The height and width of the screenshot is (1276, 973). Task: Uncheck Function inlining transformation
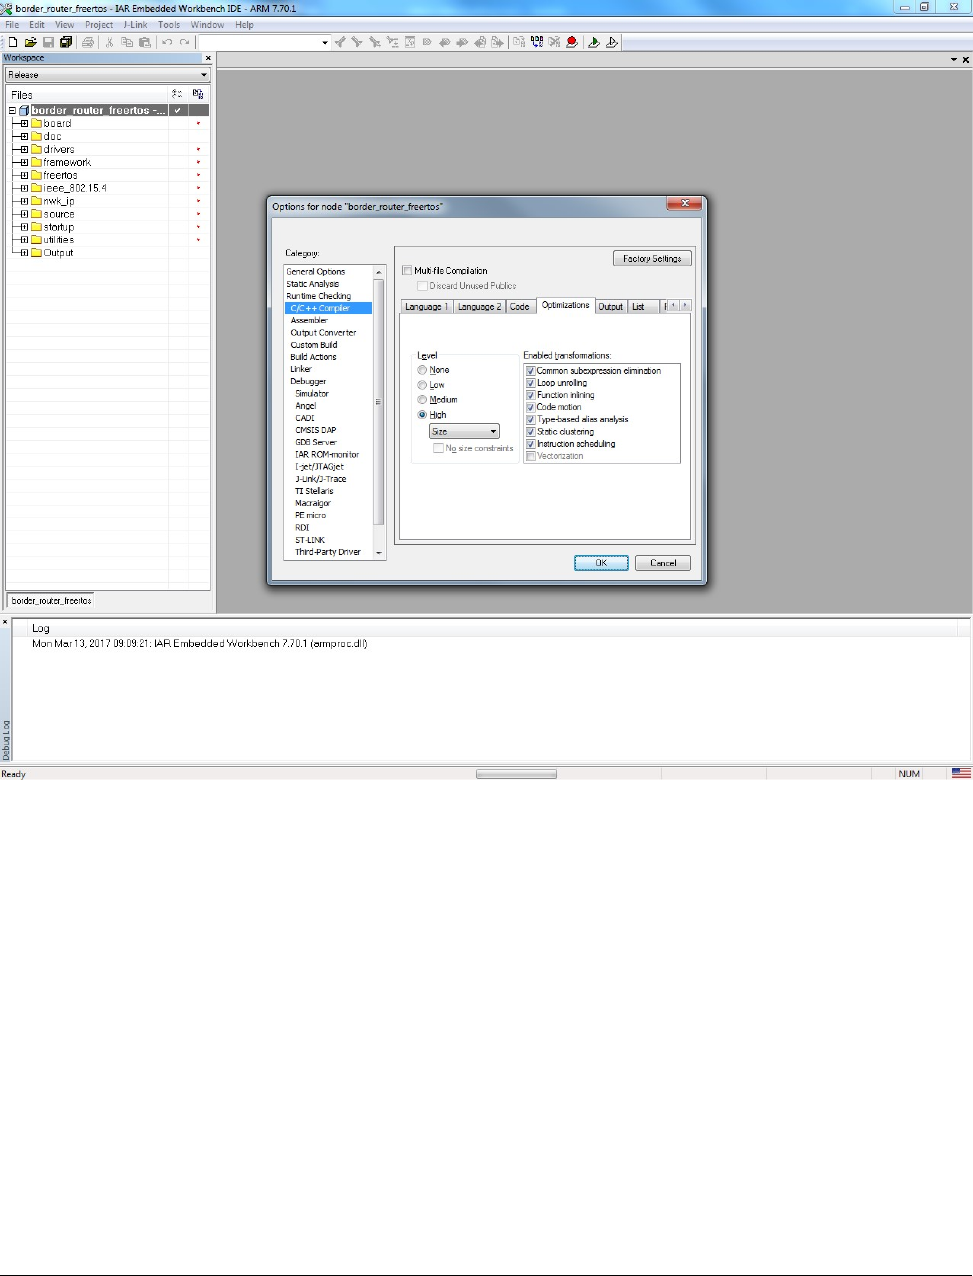click(531, 395)
